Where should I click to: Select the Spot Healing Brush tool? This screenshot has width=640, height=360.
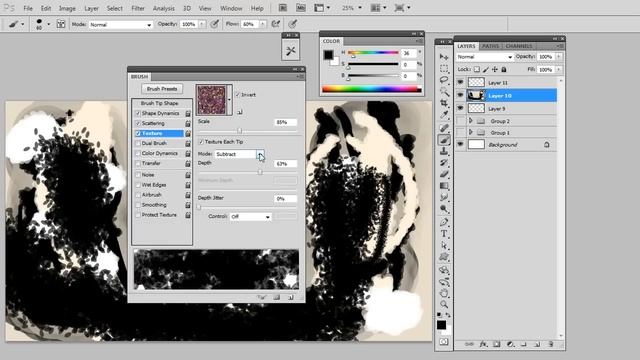pyautogui.click(x=444, y=128)
